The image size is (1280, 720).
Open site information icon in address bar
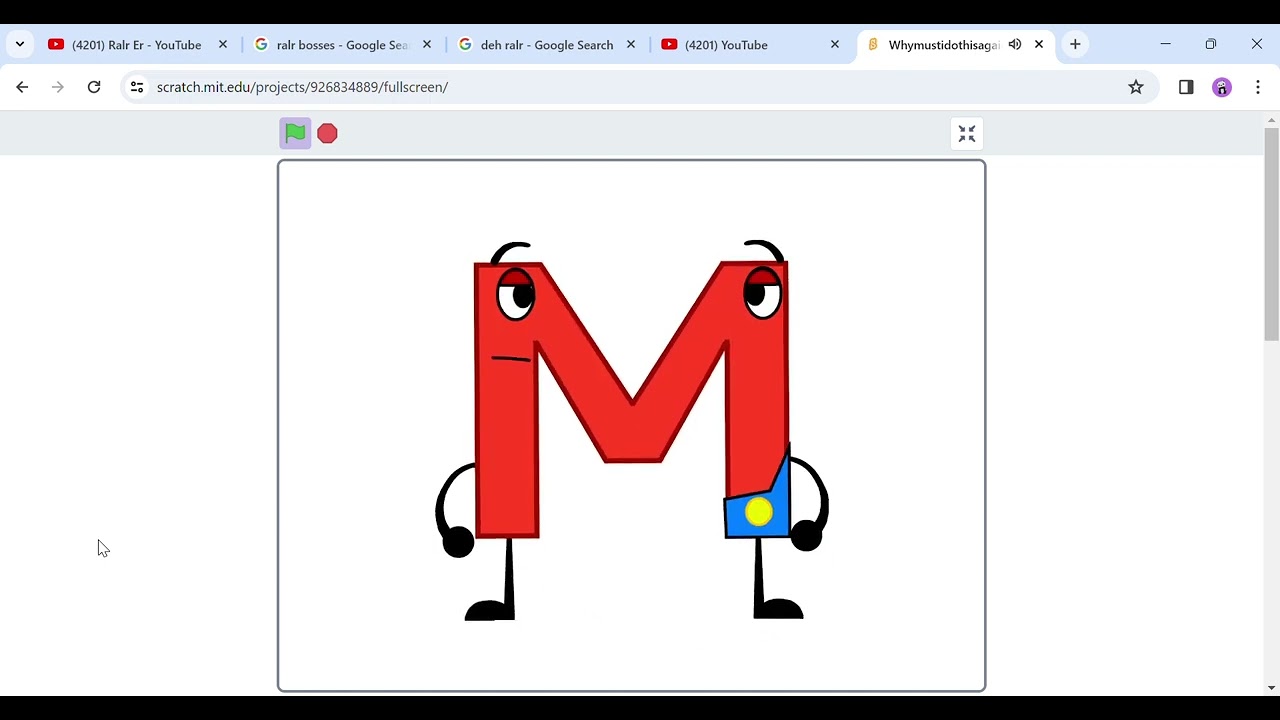[137, 87]
